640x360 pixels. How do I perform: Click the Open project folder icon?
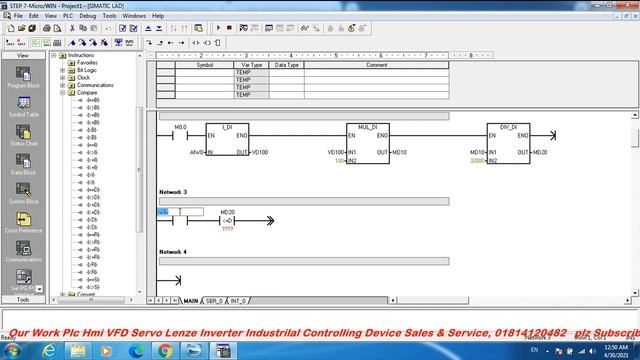(x=21, y=28)
